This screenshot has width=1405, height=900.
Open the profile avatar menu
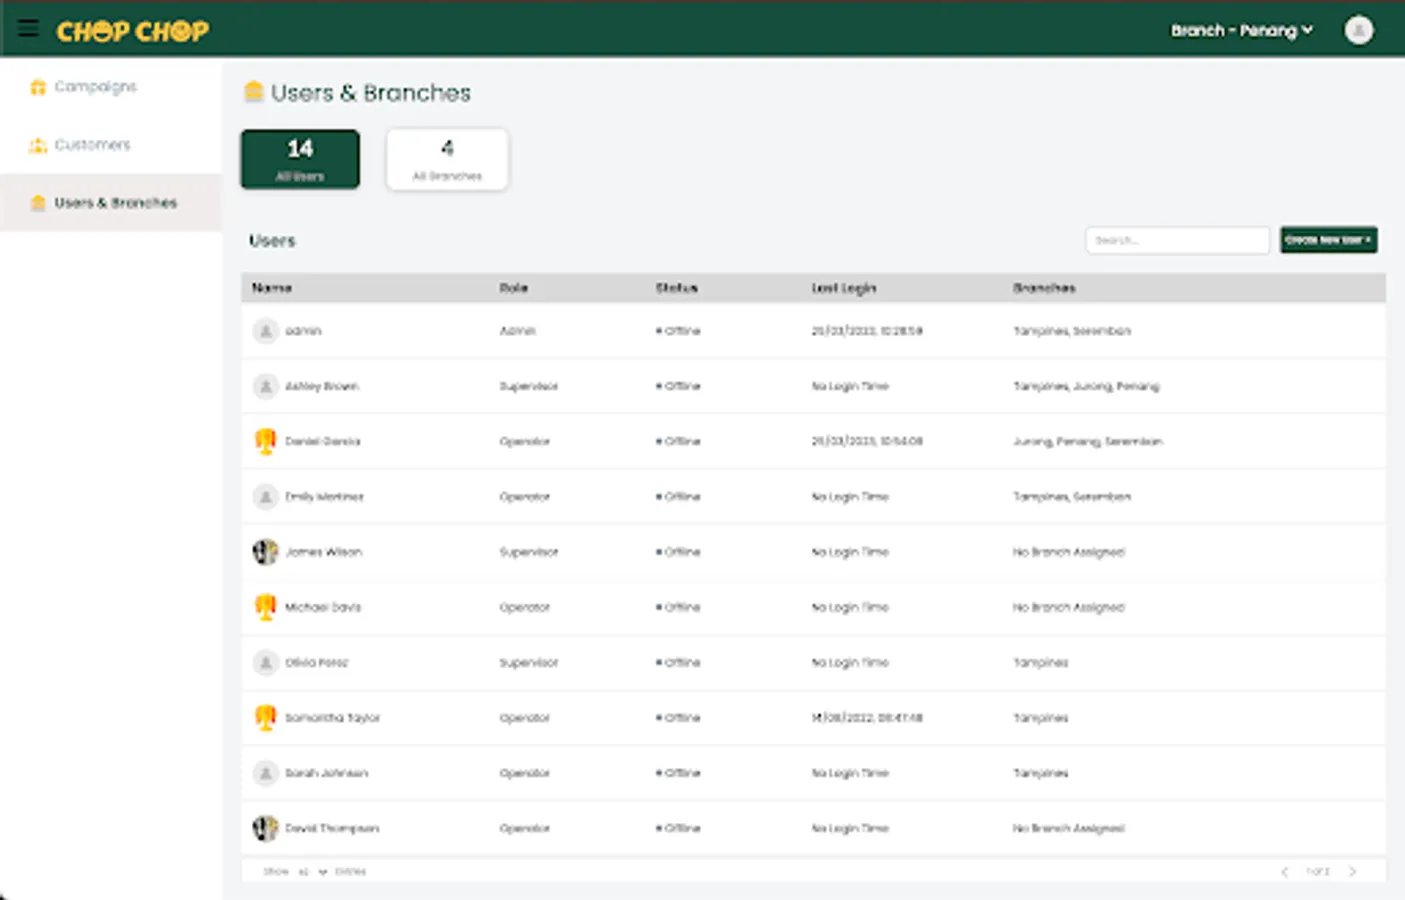click(x=1358, y=30)
